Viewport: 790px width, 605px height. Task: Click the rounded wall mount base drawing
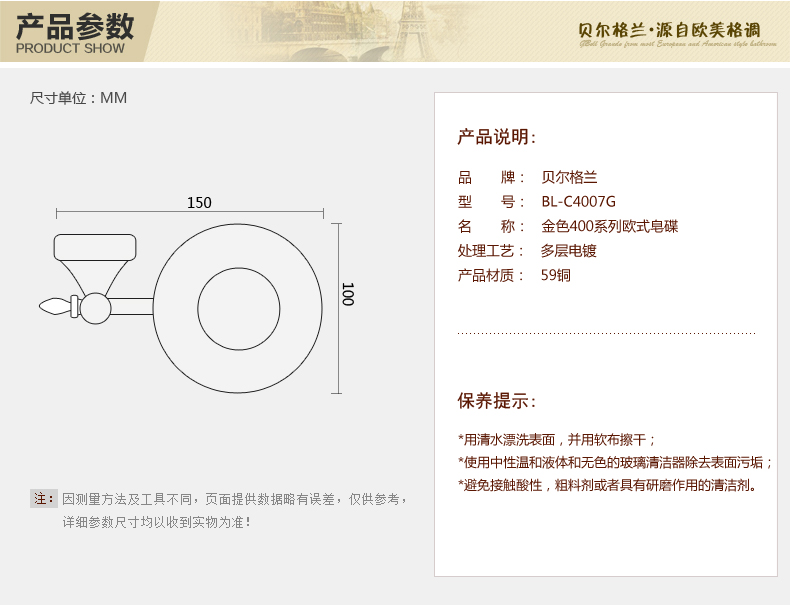(x=94, y=247)
